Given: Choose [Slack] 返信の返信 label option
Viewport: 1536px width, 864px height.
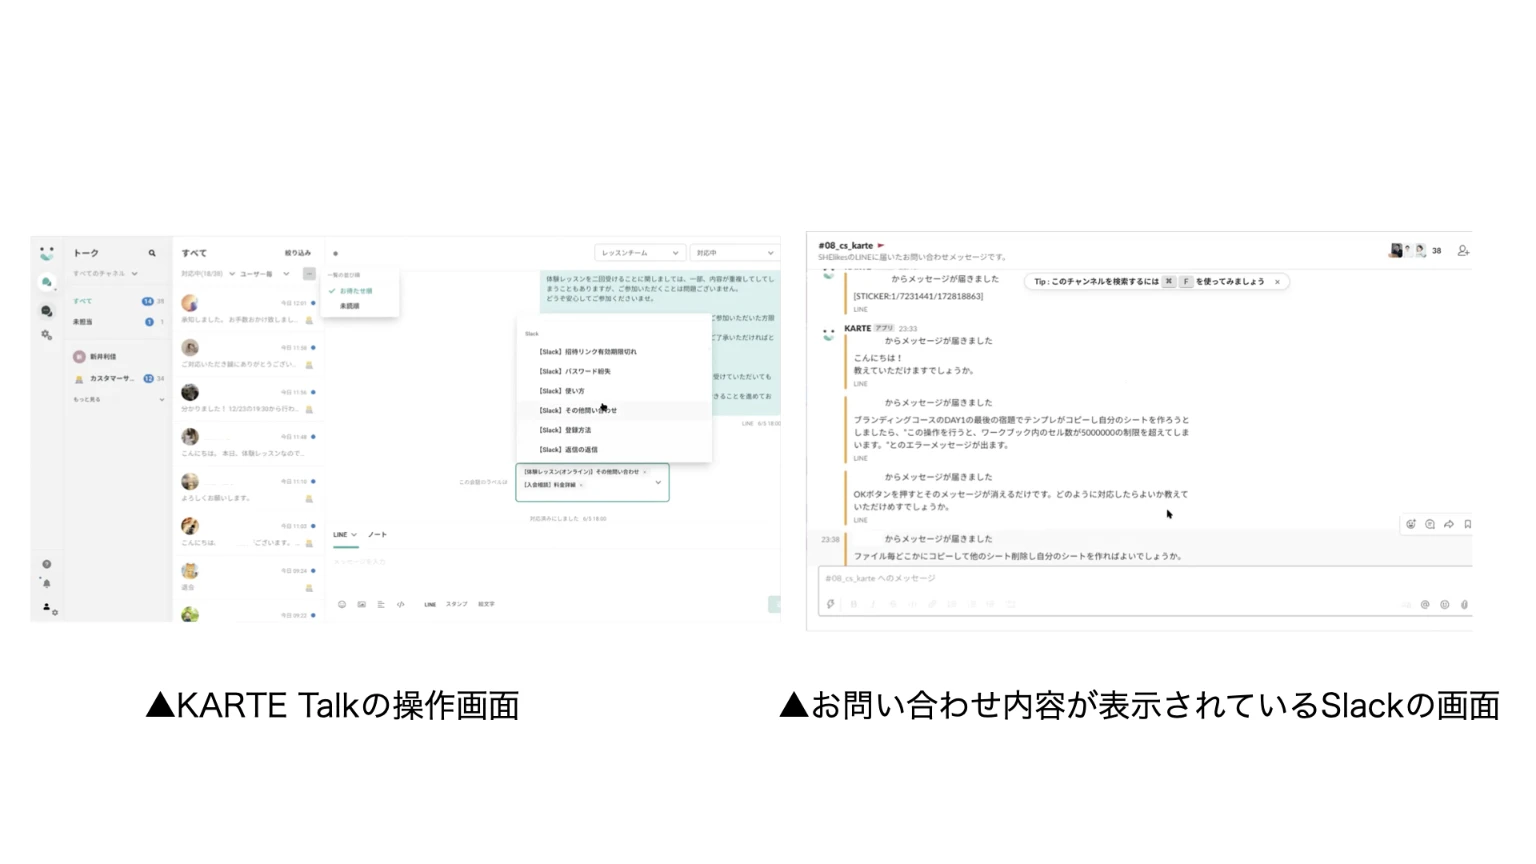Looking at the screenshot, I should point(612,449).
